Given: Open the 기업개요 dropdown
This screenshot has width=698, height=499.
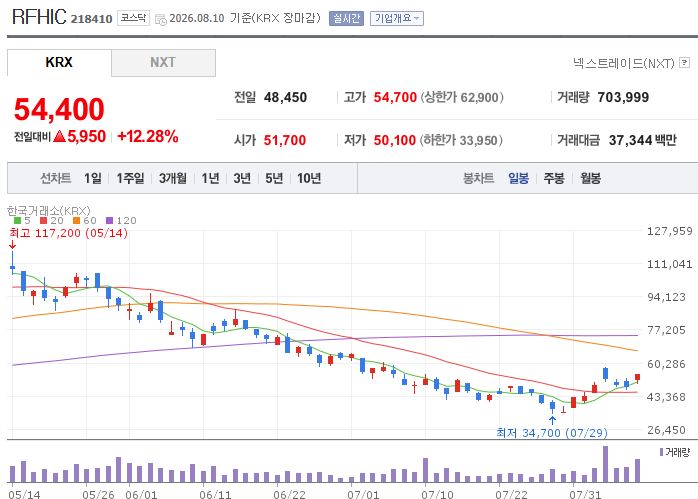Looking at the screenshot, I should pyautogui.click(x=397, y=18).
